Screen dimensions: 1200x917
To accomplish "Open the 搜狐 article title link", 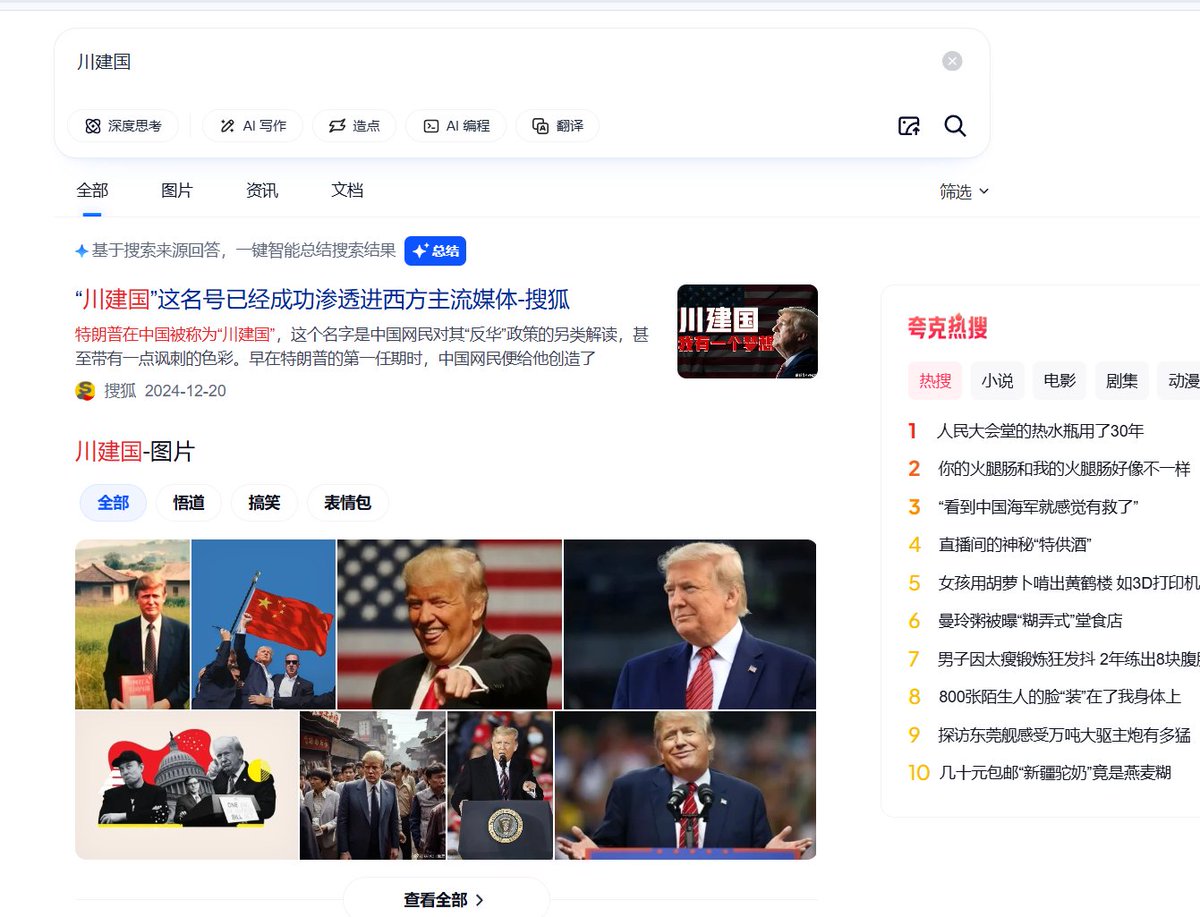I will click(323, 299).
